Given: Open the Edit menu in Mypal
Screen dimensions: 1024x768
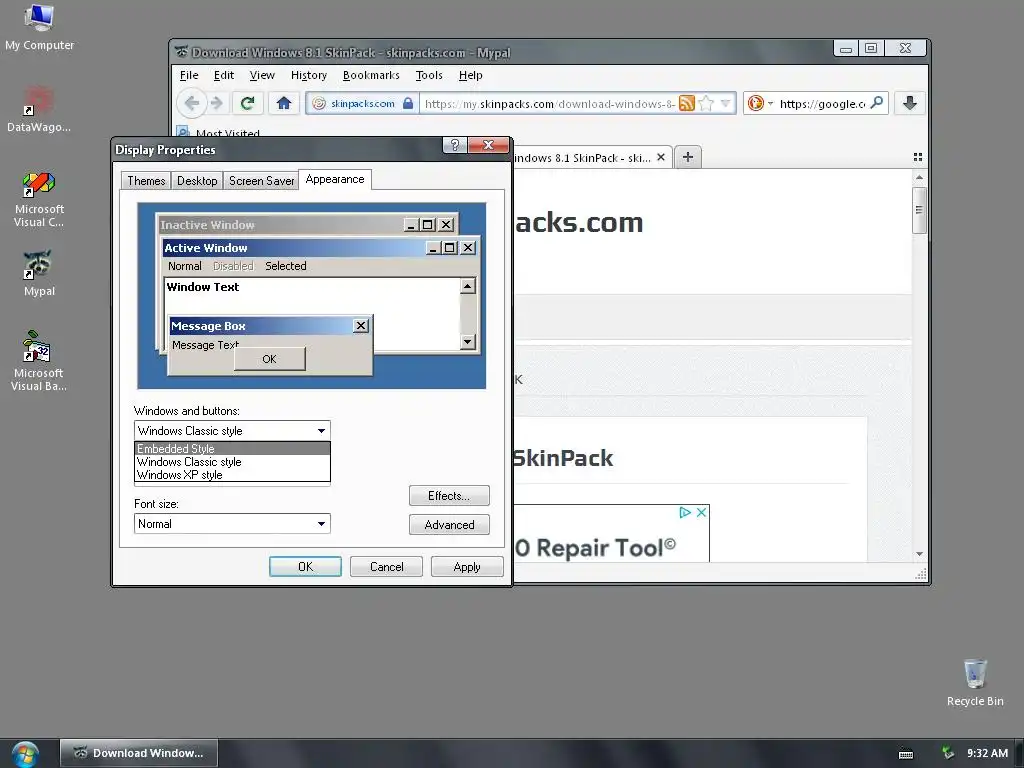Looking at the screenshot, I should (224, 75).
